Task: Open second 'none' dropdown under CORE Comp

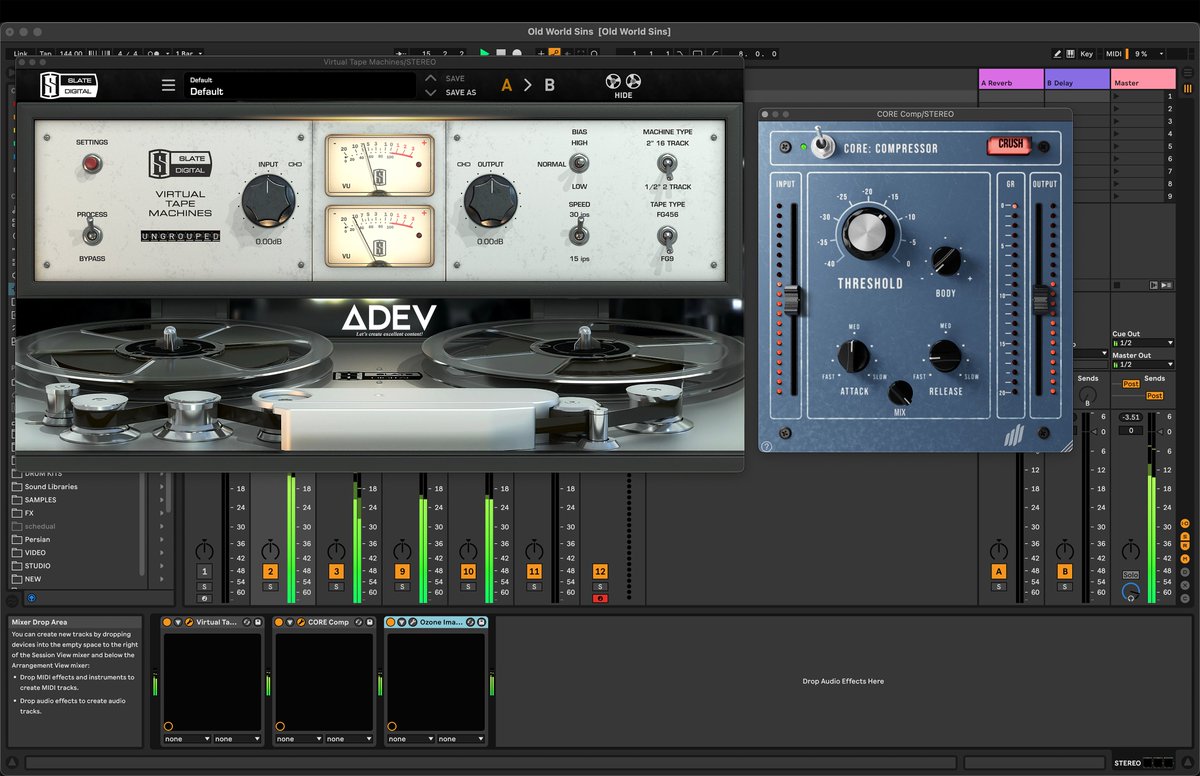Action: pyautogui.click(x=349, y=739)
